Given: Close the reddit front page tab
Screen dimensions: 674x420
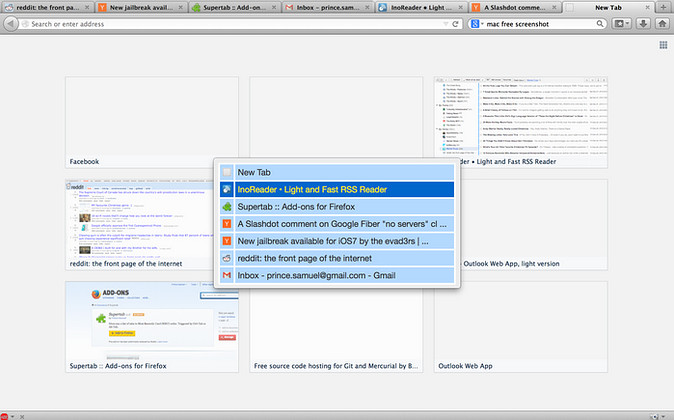Looking at the screenshot, I should point(87,7).
